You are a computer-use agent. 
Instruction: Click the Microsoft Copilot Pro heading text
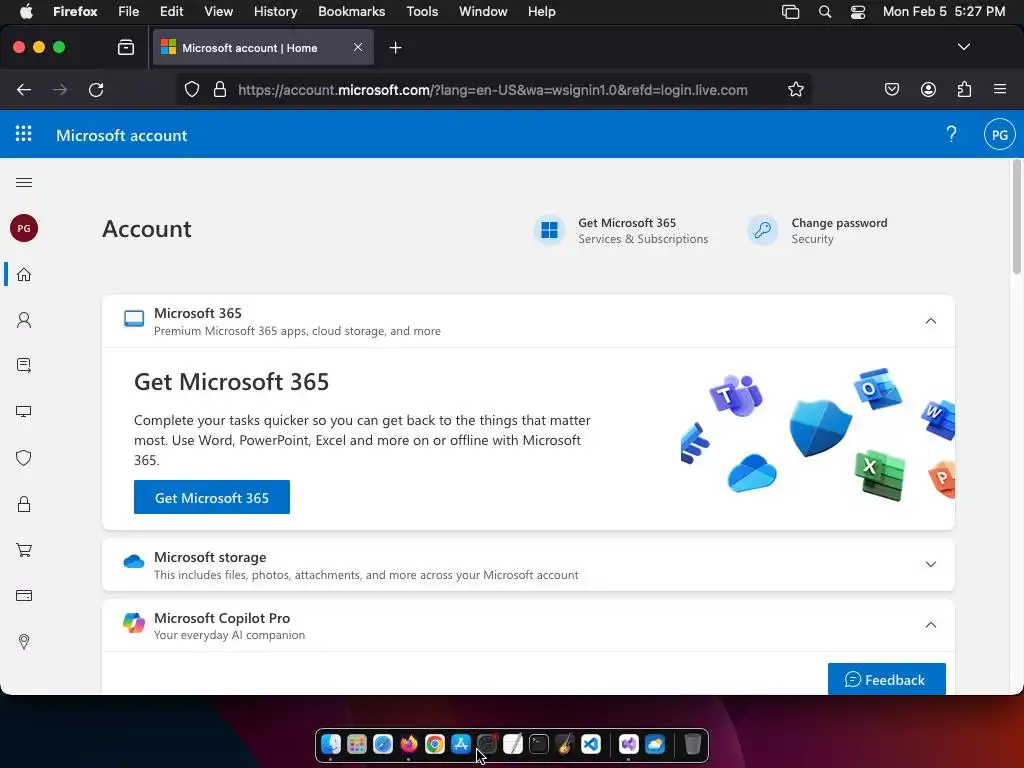tap(222, 618)
